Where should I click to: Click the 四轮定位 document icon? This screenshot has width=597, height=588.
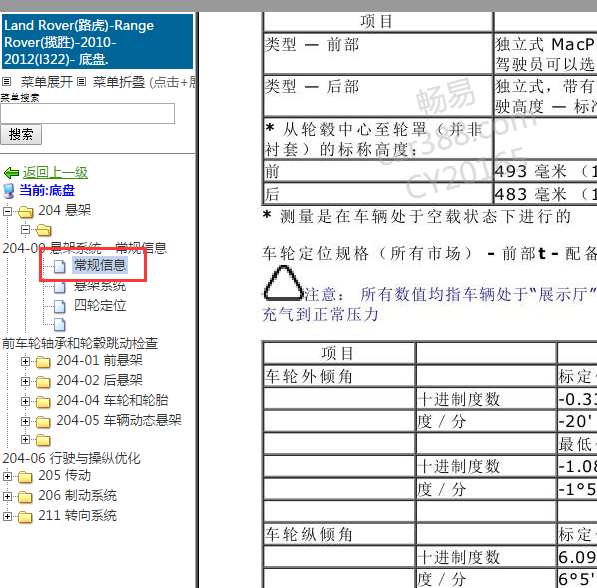pyautogui.click(x=59, y=306)
